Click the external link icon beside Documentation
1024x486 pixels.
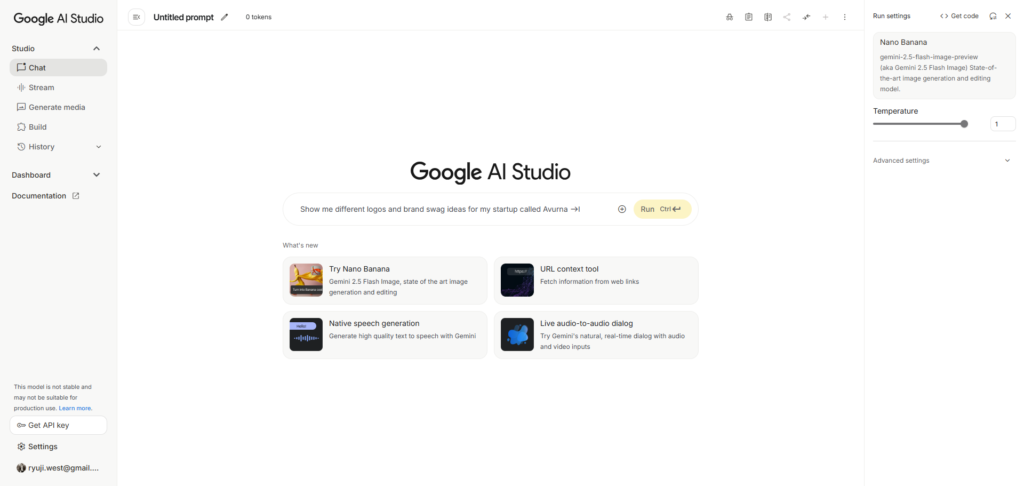tap(76, 195)
